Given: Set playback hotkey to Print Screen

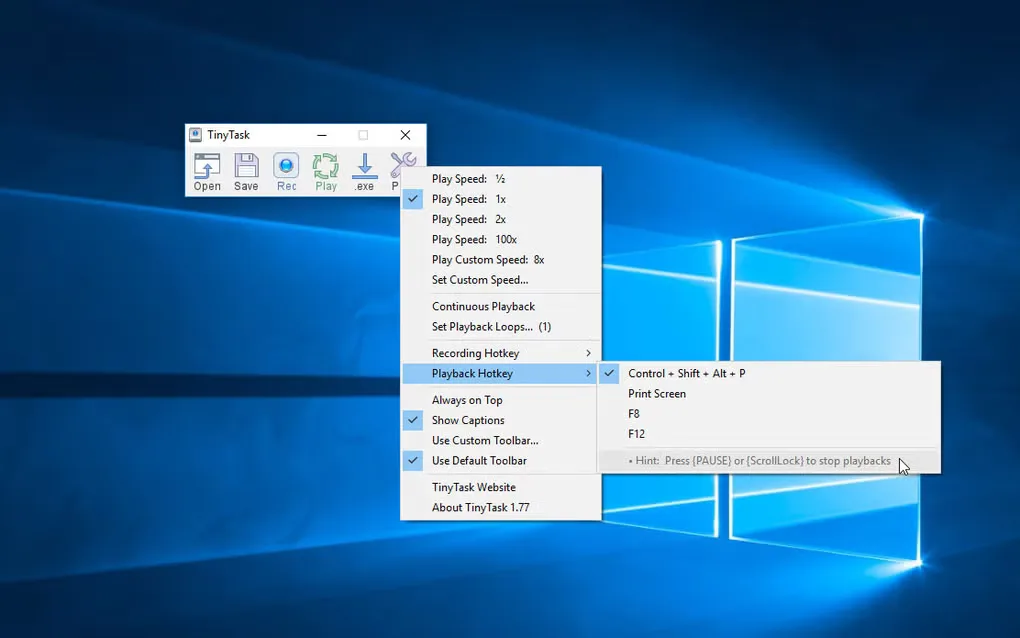Looking at the screenshot, I should pos(769,393).
